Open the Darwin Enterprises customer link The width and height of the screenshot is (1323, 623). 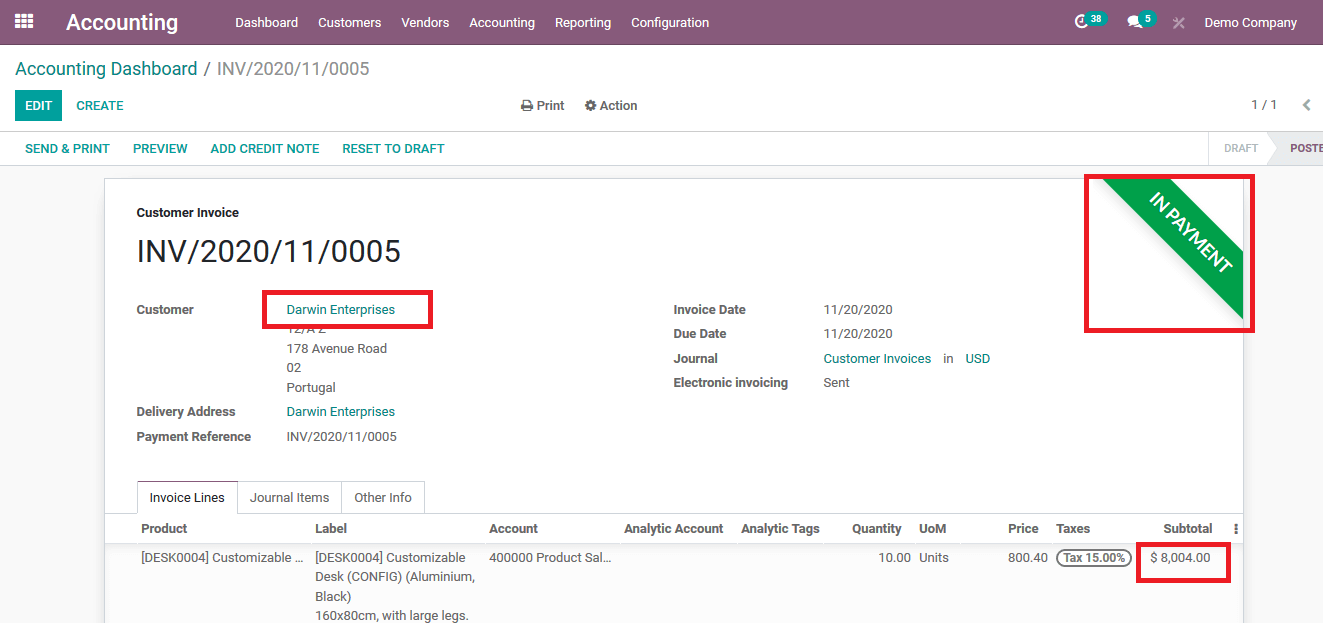(x=341, y=310)
